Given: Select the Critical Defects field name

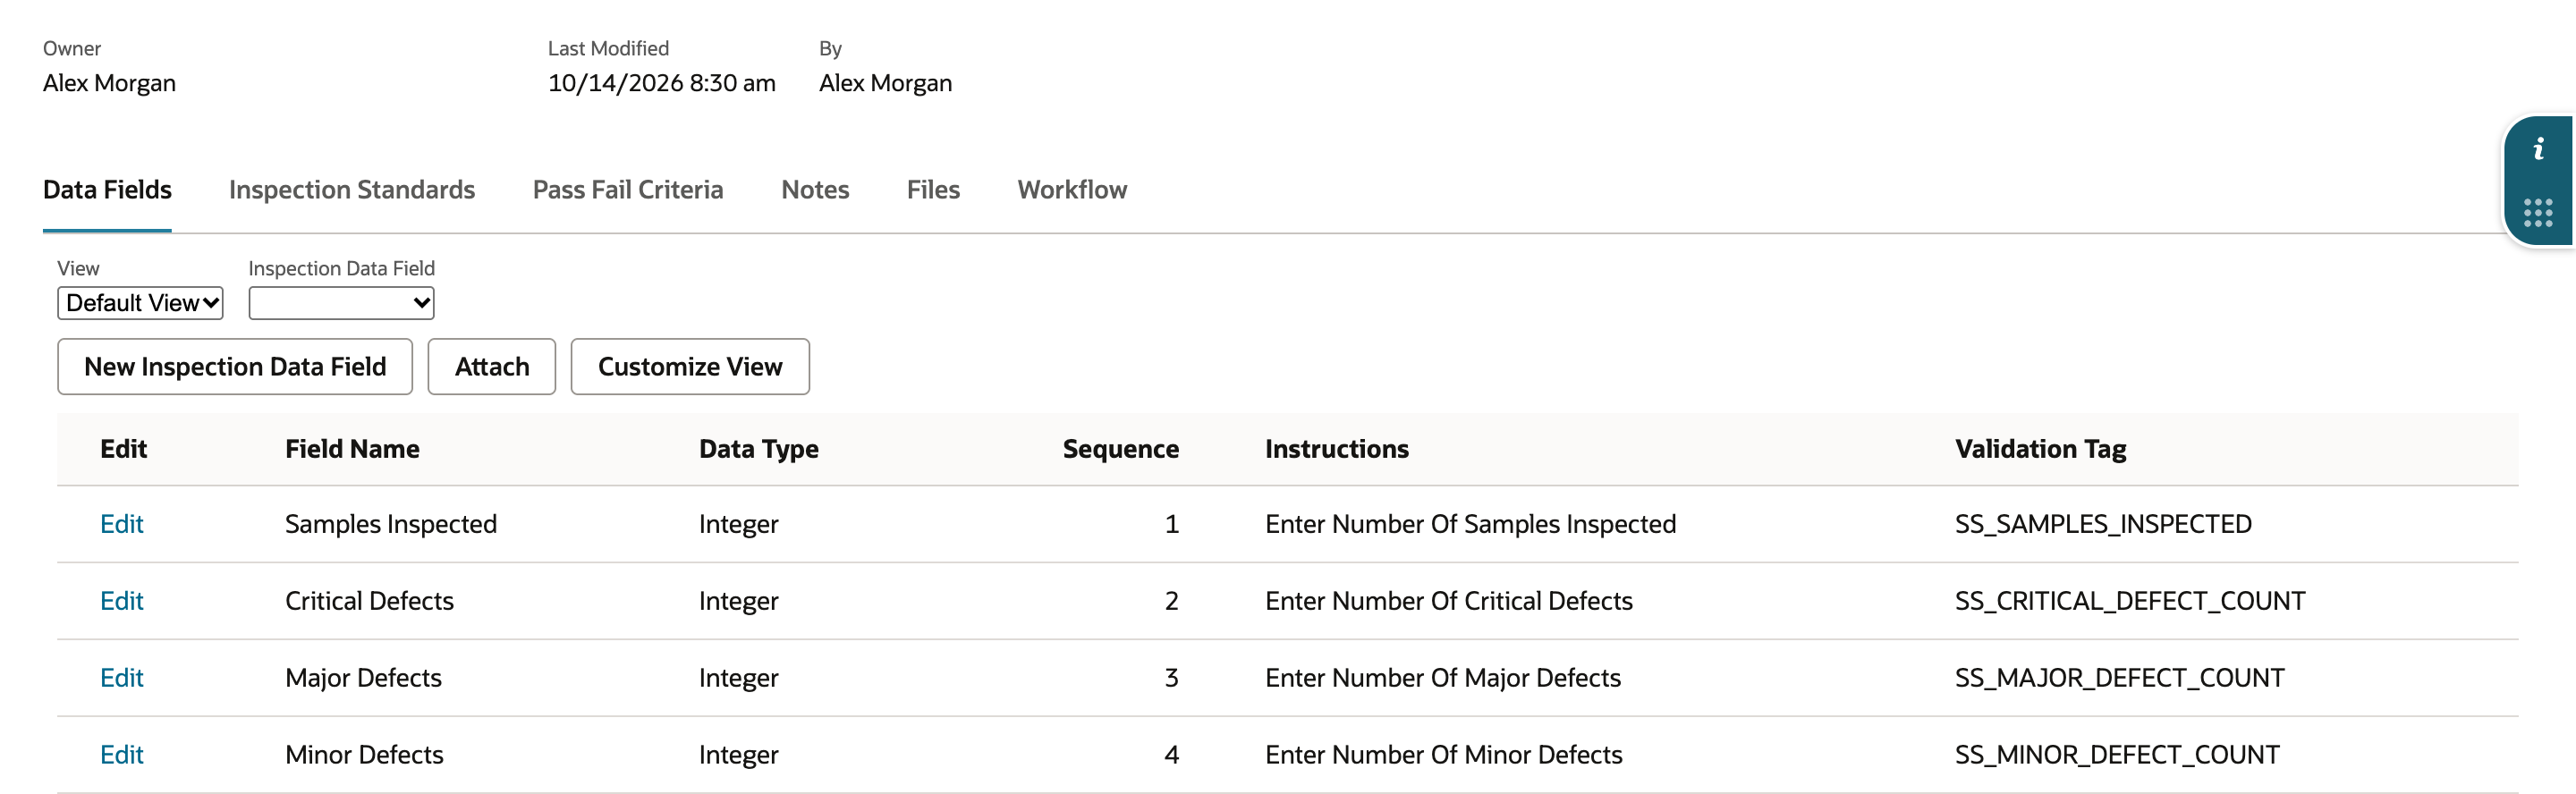Looking at the screenshot, I should [369, 601].
